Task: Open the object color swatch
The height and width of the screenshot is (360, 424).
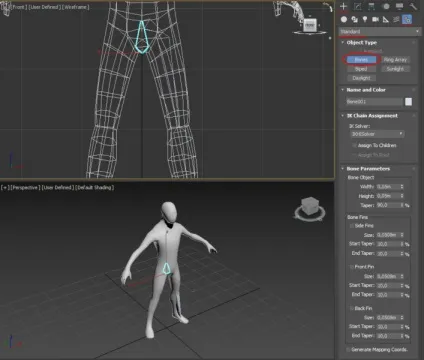Action: tap(408, 102)
